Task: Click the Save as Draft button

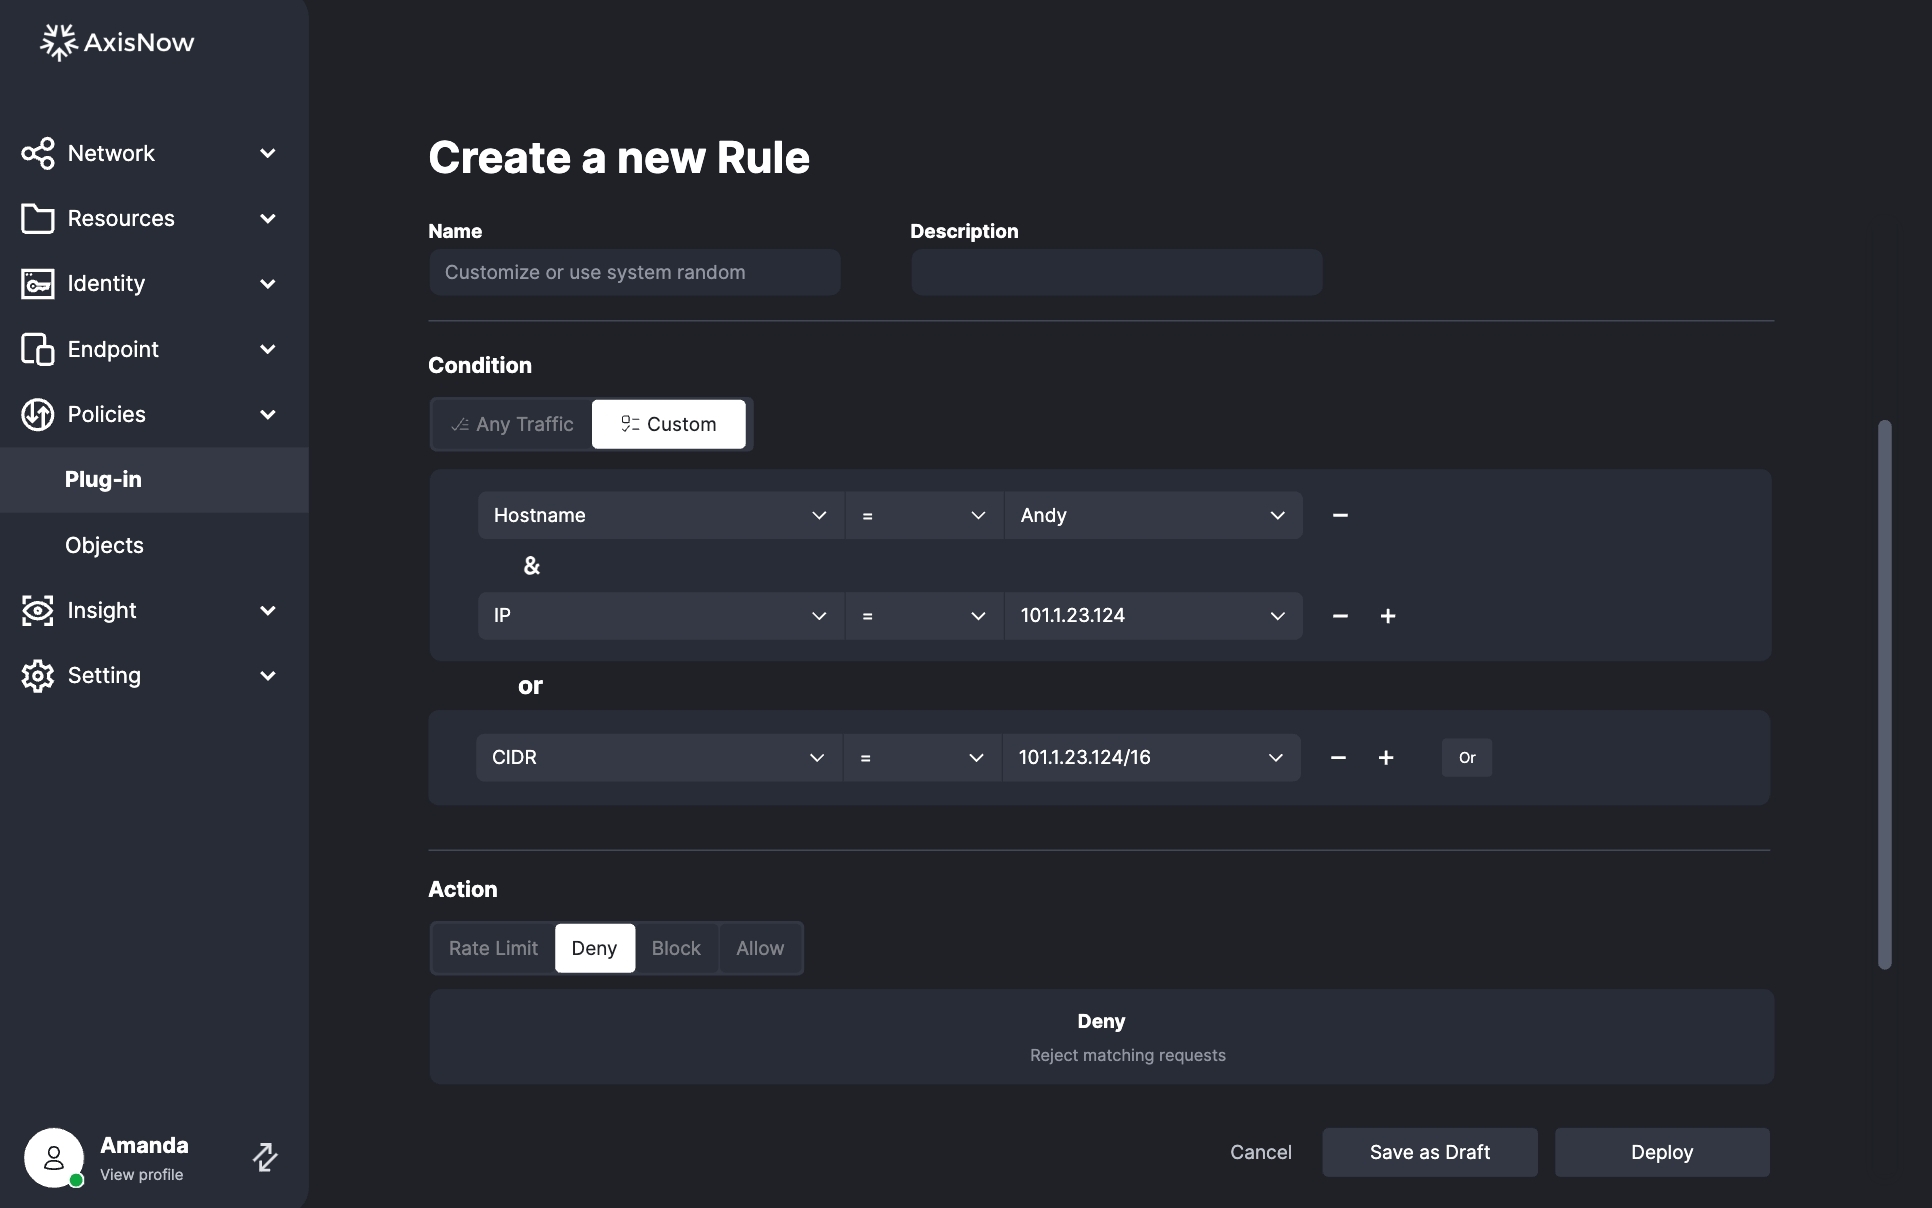Action: click(1429, 1152)
